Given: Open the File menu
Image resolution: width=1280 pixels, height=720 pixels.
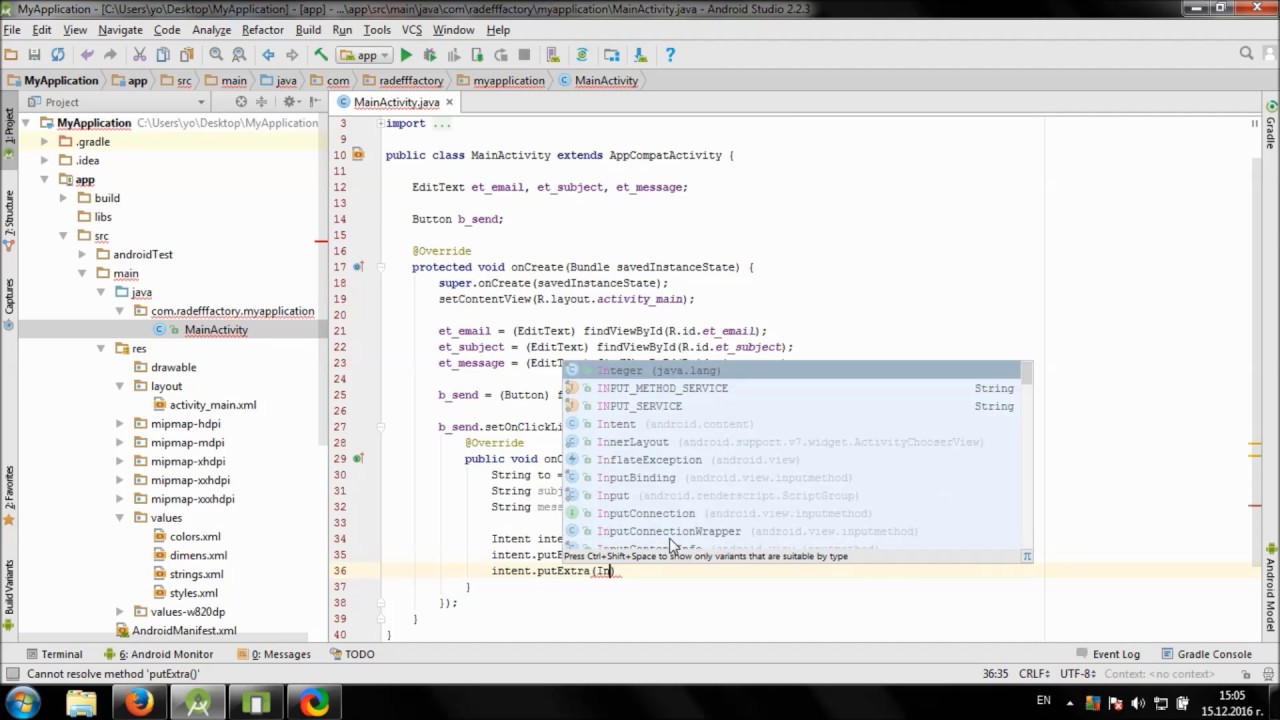Looking at the screenshot, I should pos(12,30).
